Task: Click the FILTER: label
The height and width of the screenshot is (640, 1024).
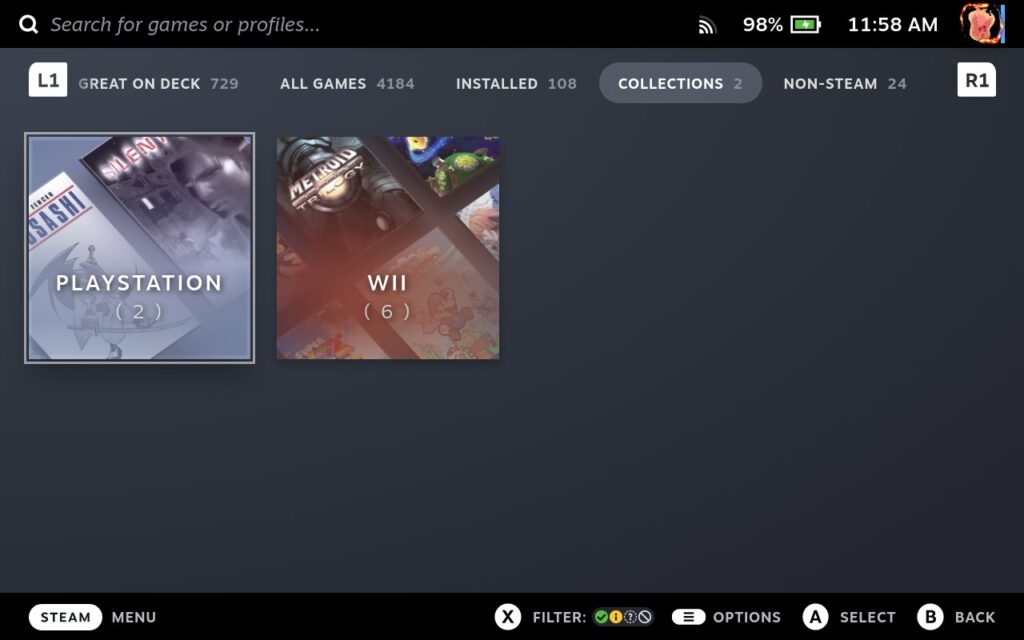Action: (x=559, y=617)
